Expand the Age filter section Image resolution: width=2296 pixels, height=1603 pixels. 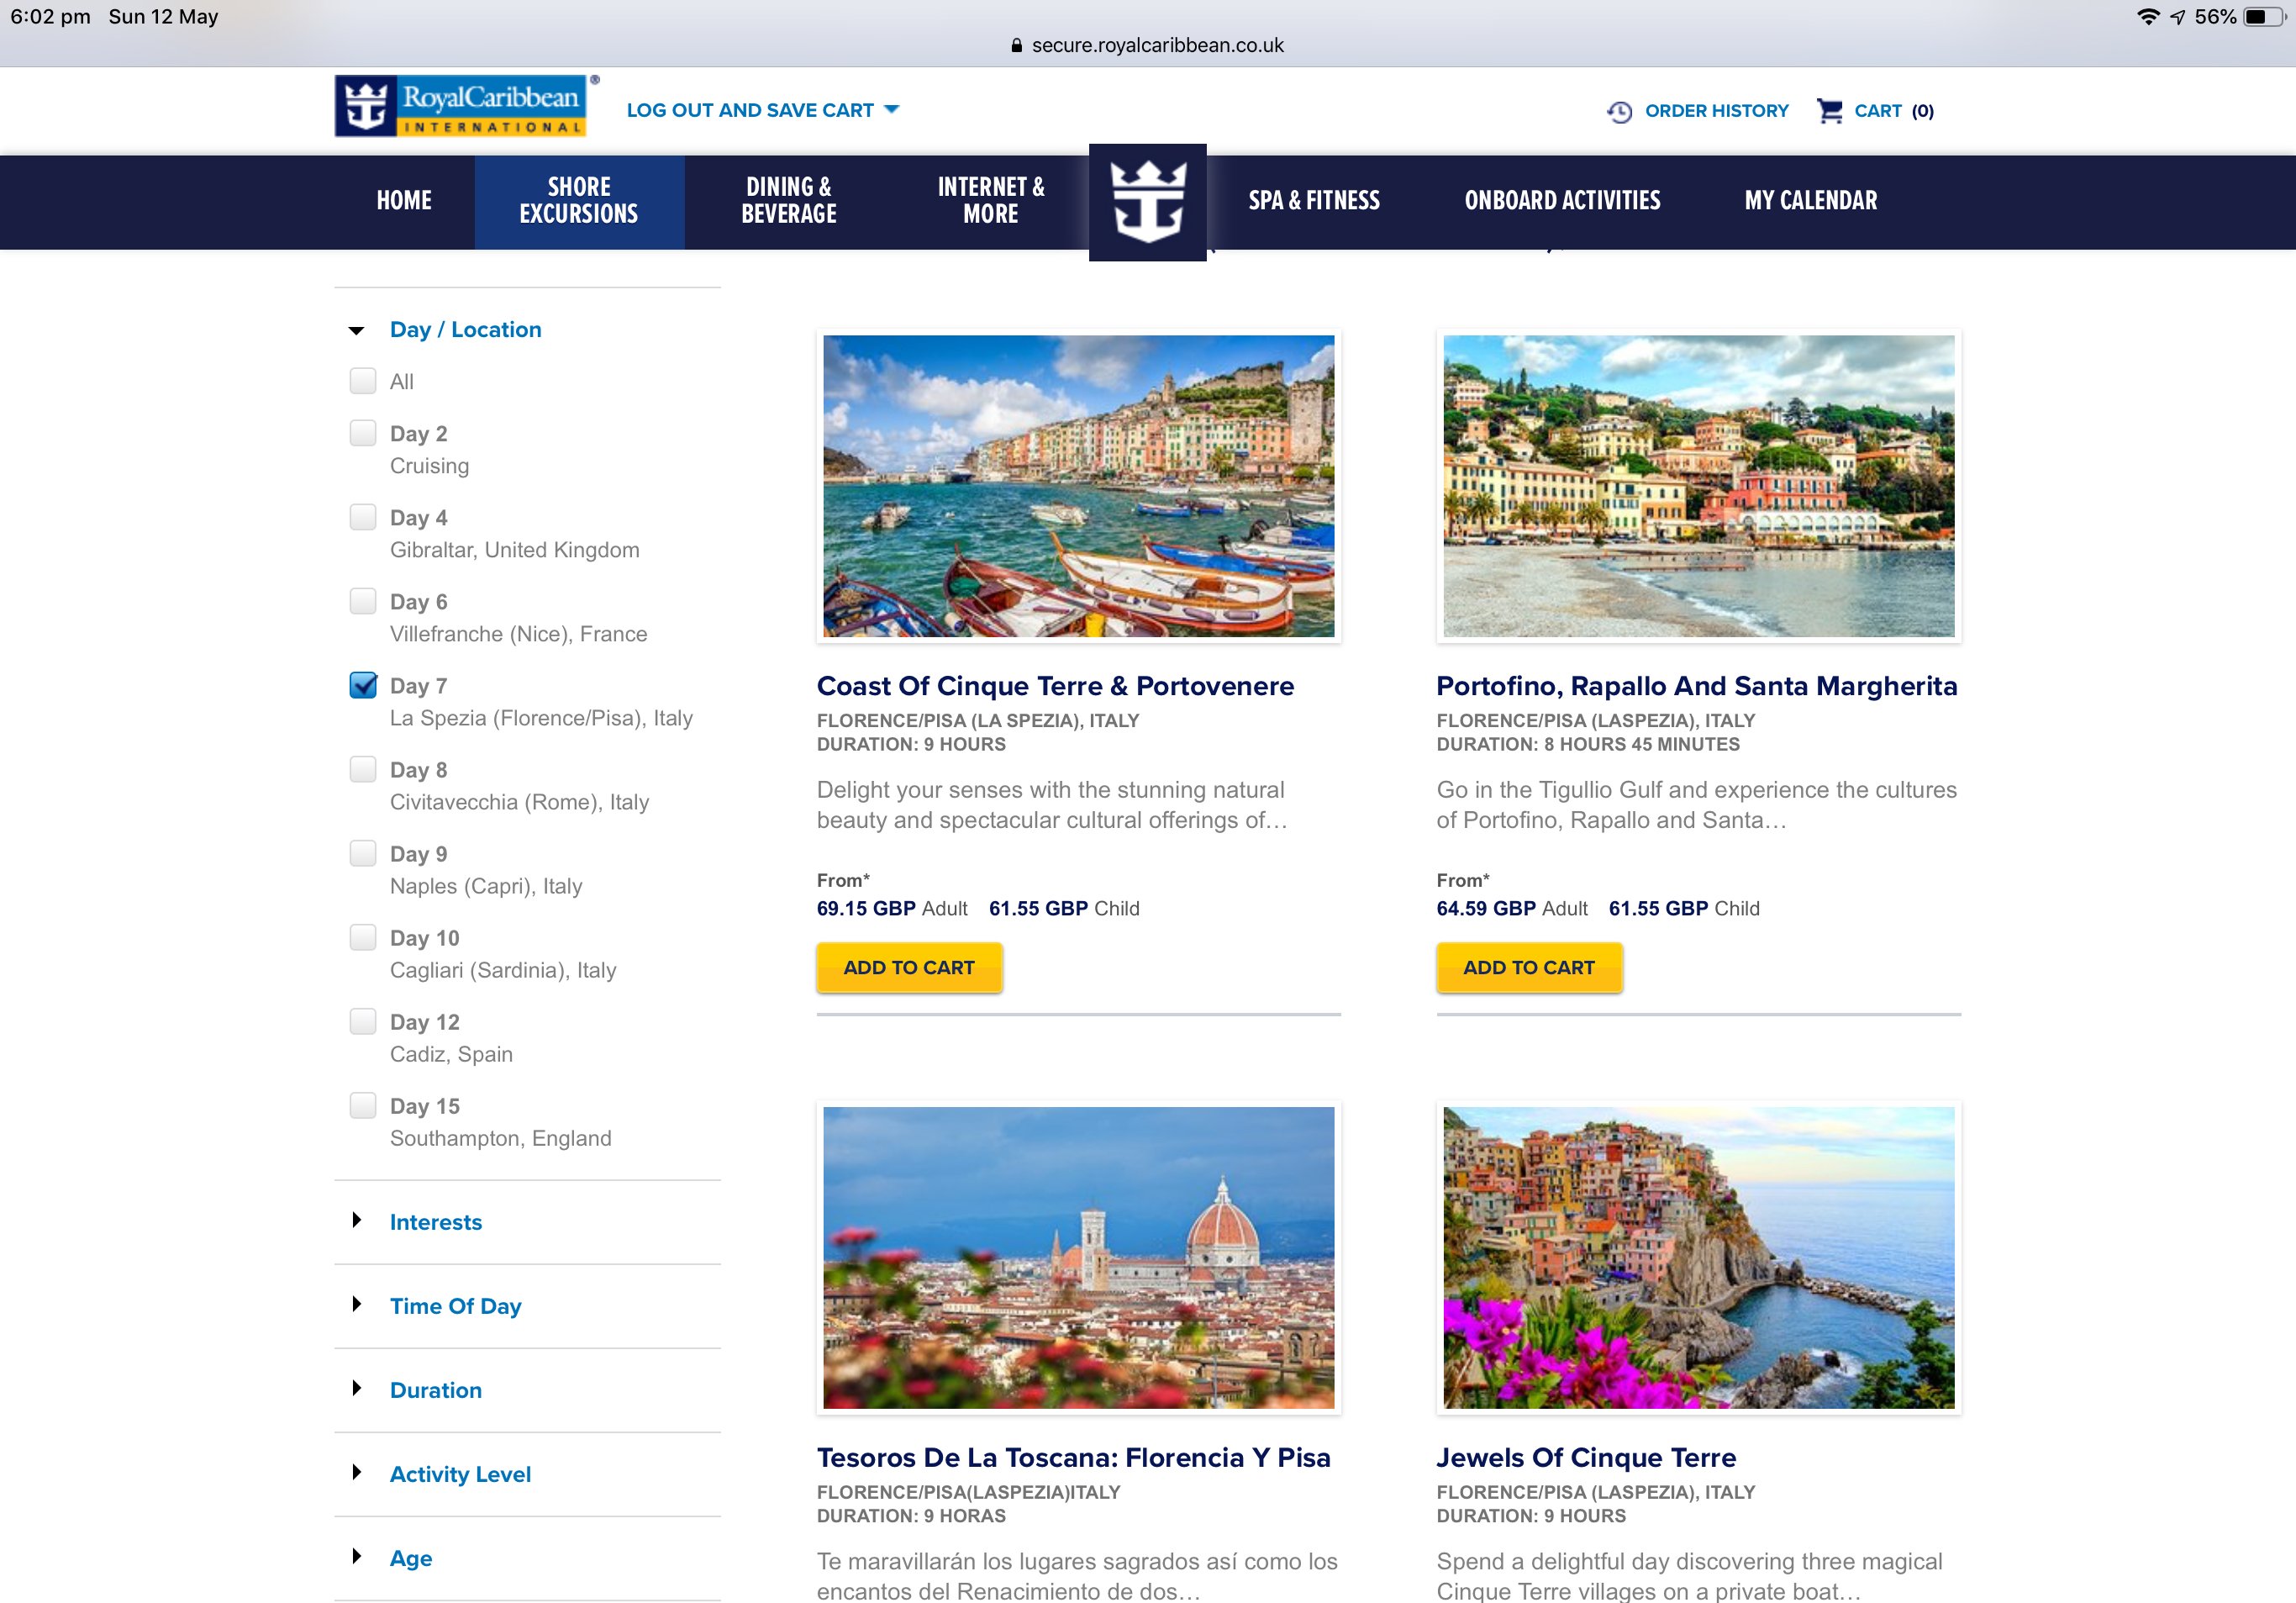(x=410, y=1557)
